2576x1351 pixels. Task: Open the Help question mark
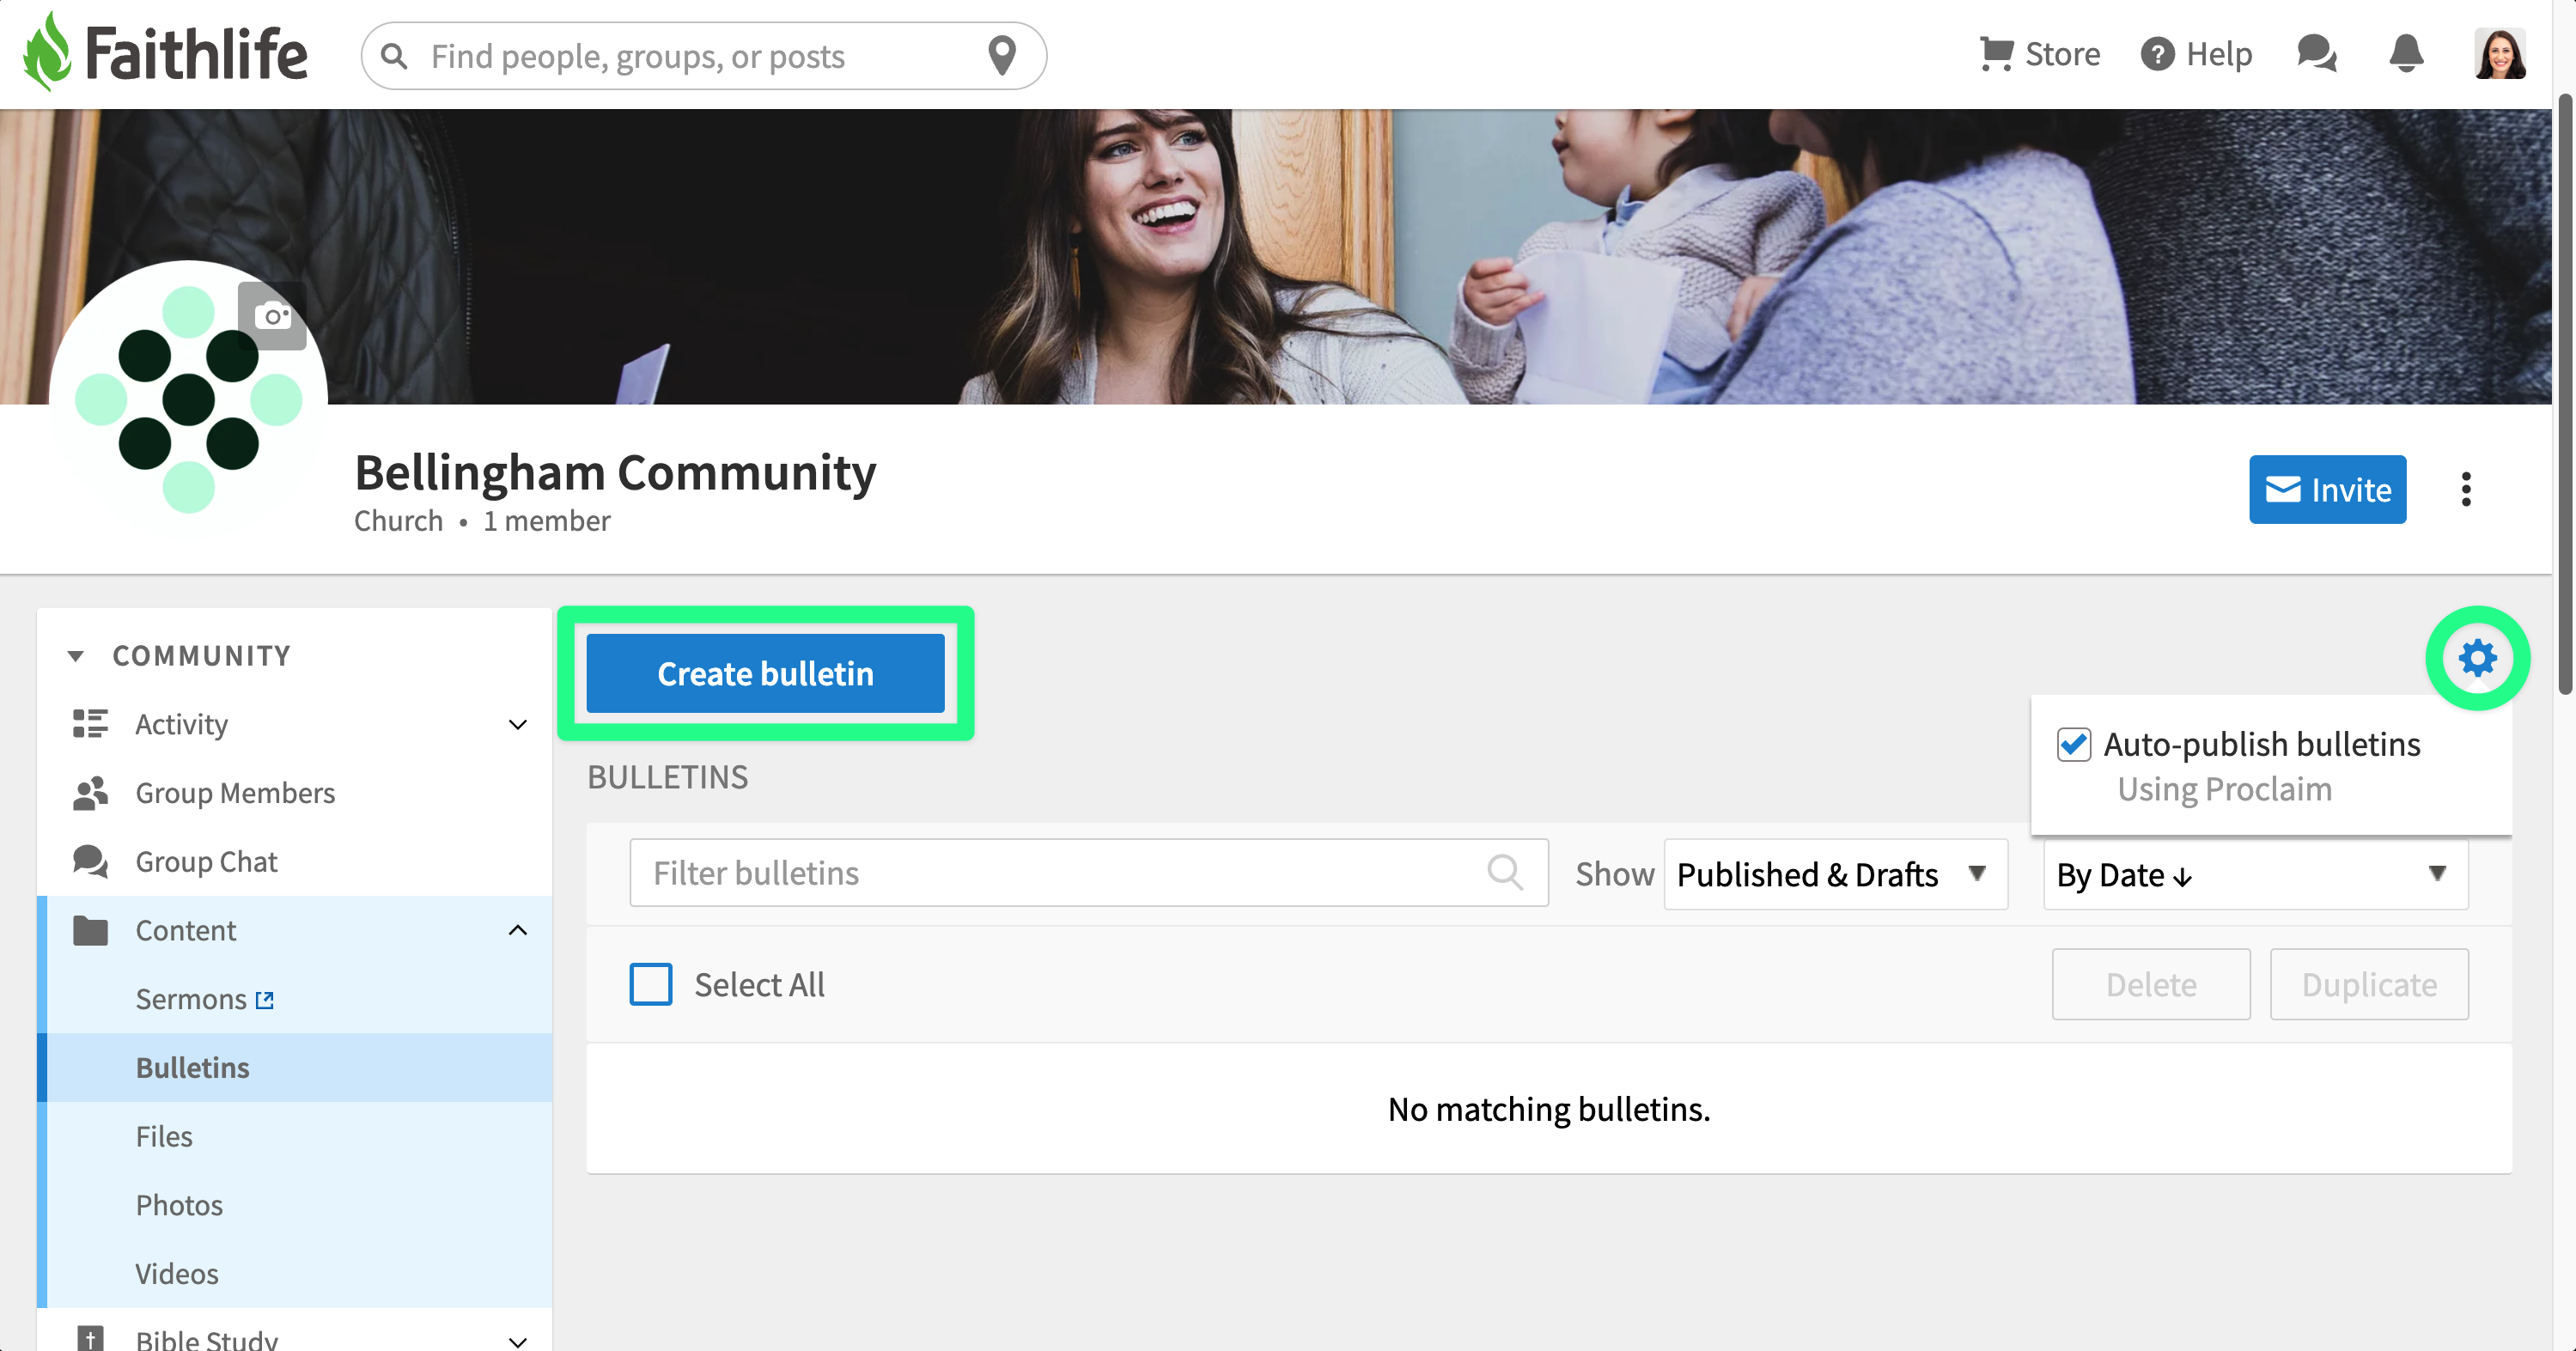point(2196,54)
